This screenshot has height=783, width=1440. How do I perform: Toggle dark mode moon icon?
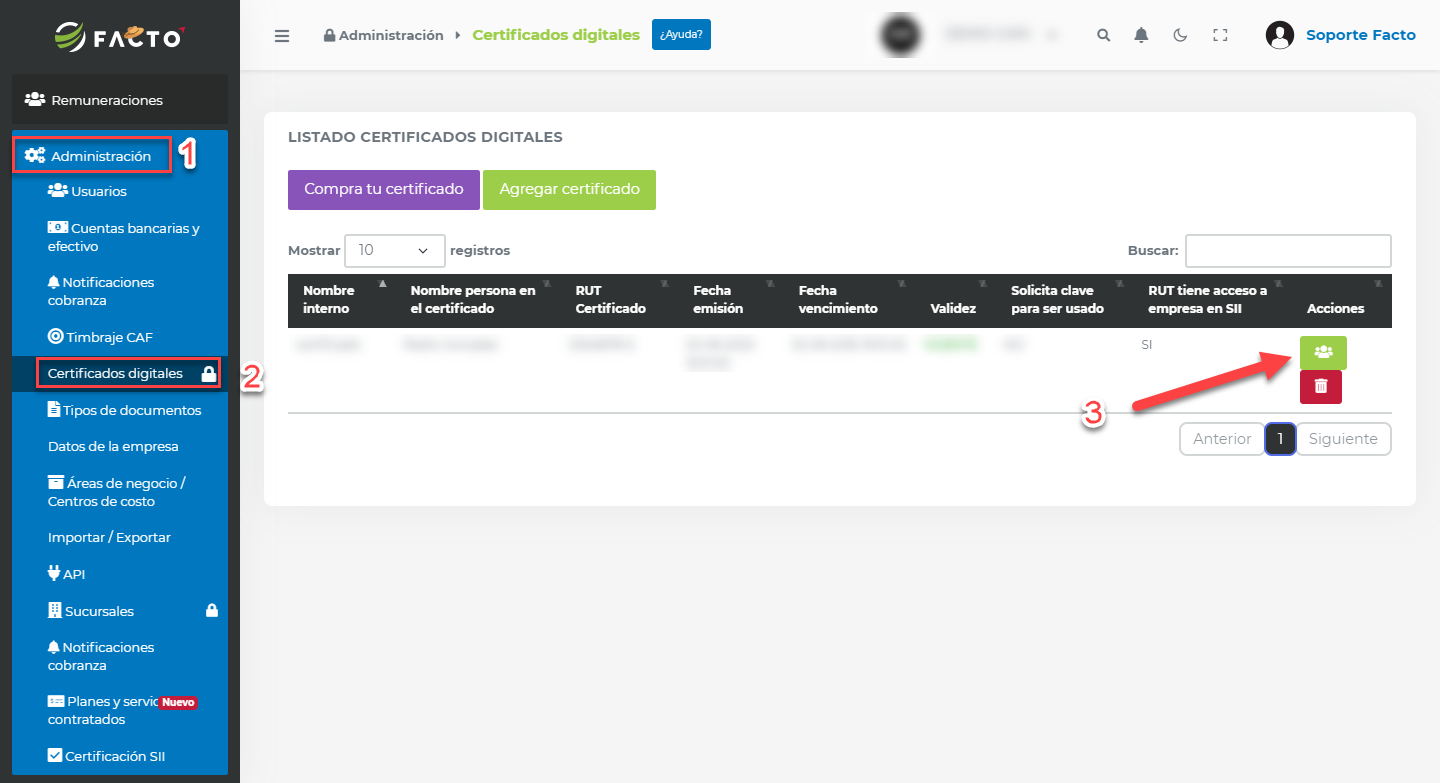[1180, 35]
